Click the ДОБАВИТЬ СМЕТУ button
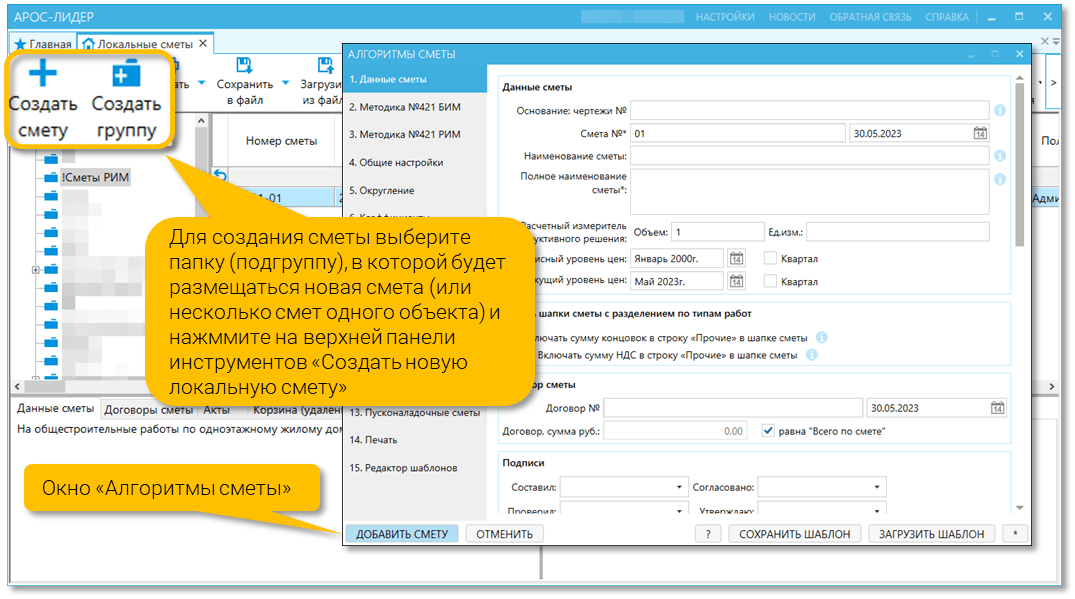 [402, 534]
